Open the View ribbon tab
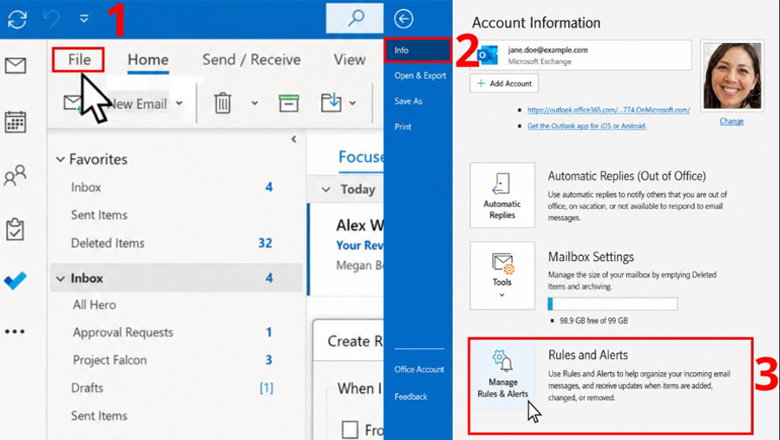 tap(349, 60)
